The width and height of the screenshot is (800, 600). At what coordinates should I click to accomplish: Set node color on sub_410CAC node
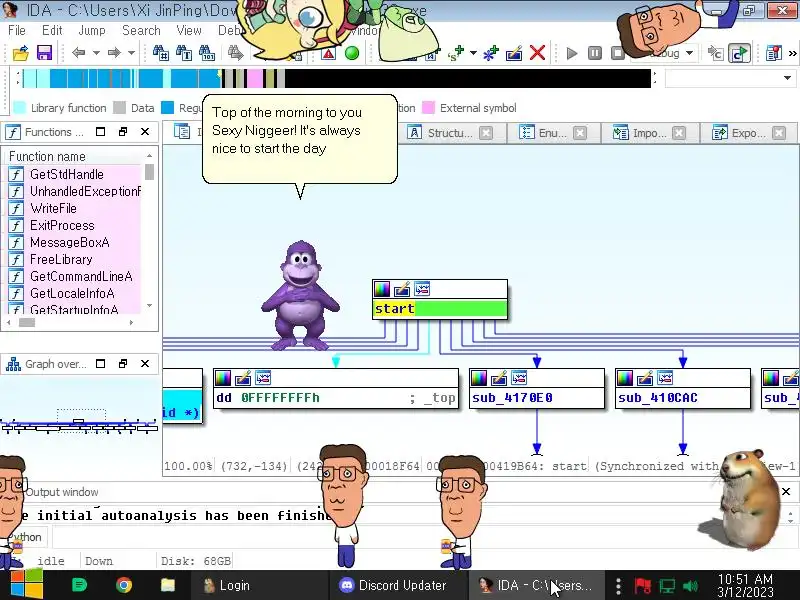pyautogui.click(x=625, y=378)
